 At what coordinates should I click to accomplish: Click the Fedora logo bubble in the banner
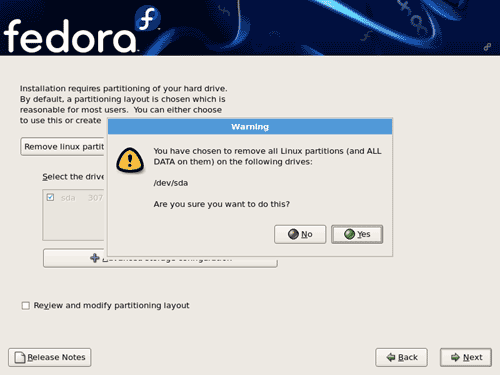click(148, 18)
